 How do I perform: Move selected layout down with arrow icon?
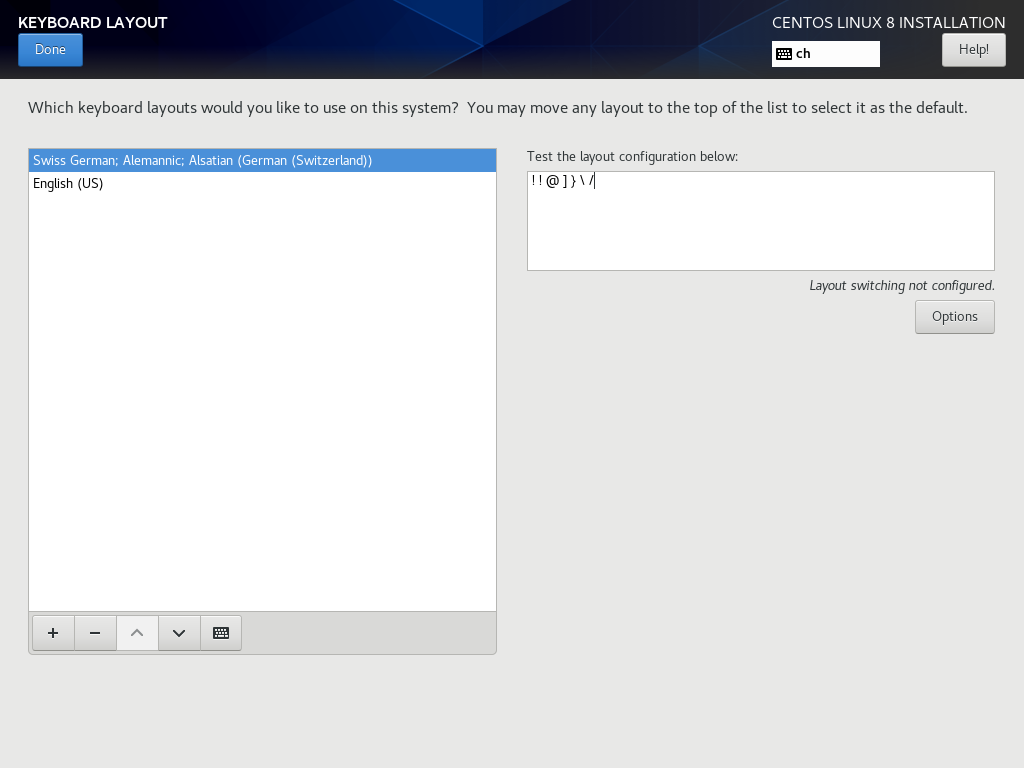(x=179, y=633)
